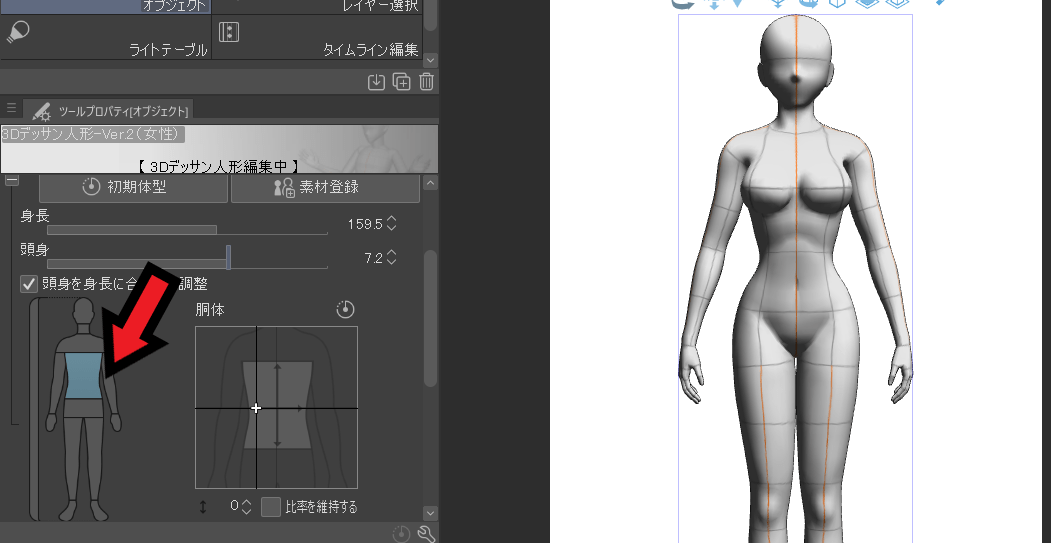Click the tool property scrollbar up arrow
This screenshot has width=1051, height=543.
point(431,182)
